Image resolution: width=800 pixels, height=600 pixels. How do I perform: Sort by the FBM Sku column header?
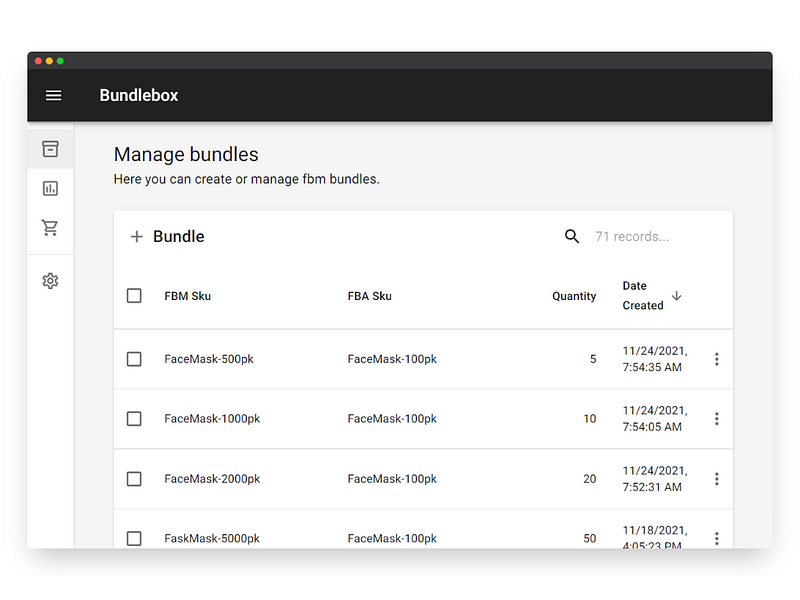(188, 296)
